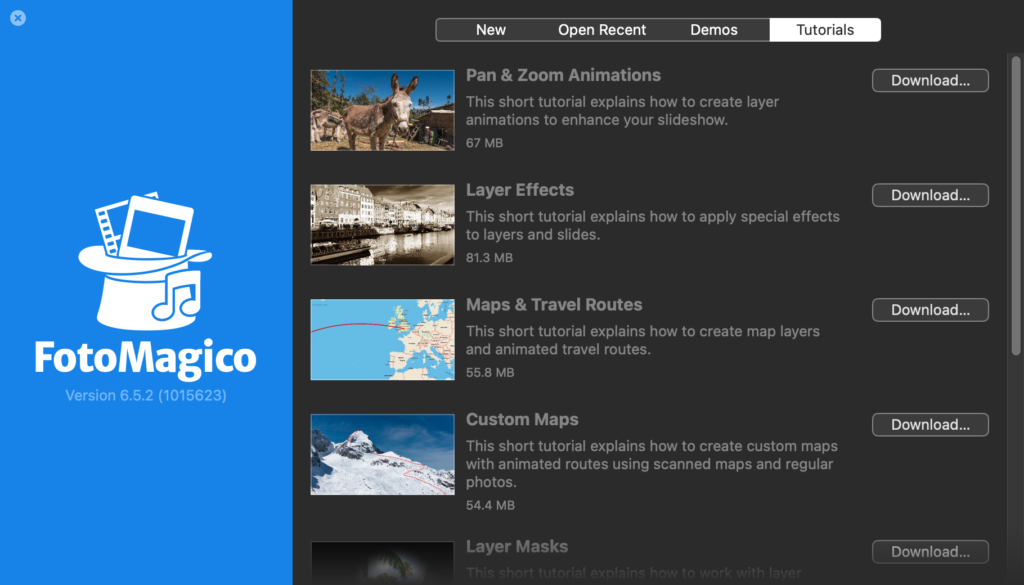Screen dimensions: 1024x585
Task: Download the Layer Effects tutorial
Action: point(929,195)
